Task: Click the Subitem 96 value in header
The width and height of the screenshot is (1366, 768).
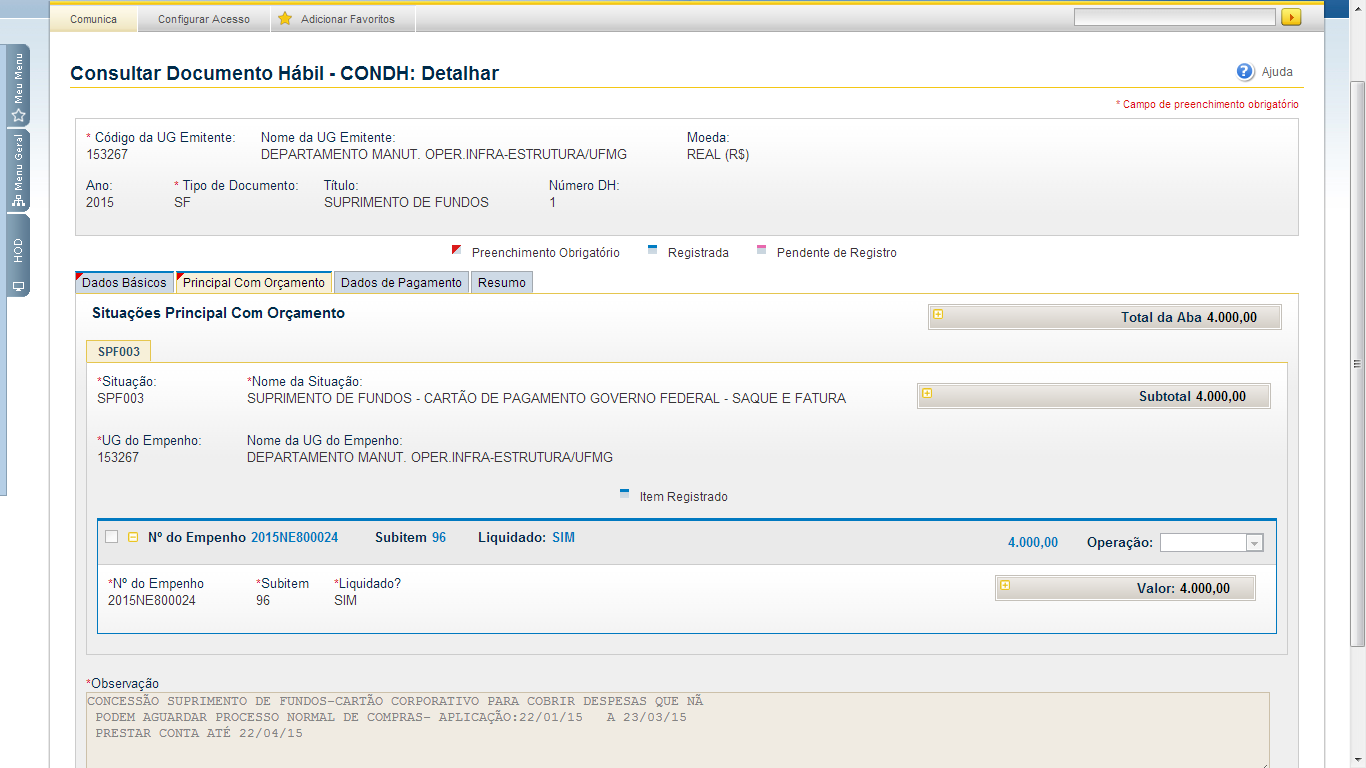Action: click(x=439, y=537)
